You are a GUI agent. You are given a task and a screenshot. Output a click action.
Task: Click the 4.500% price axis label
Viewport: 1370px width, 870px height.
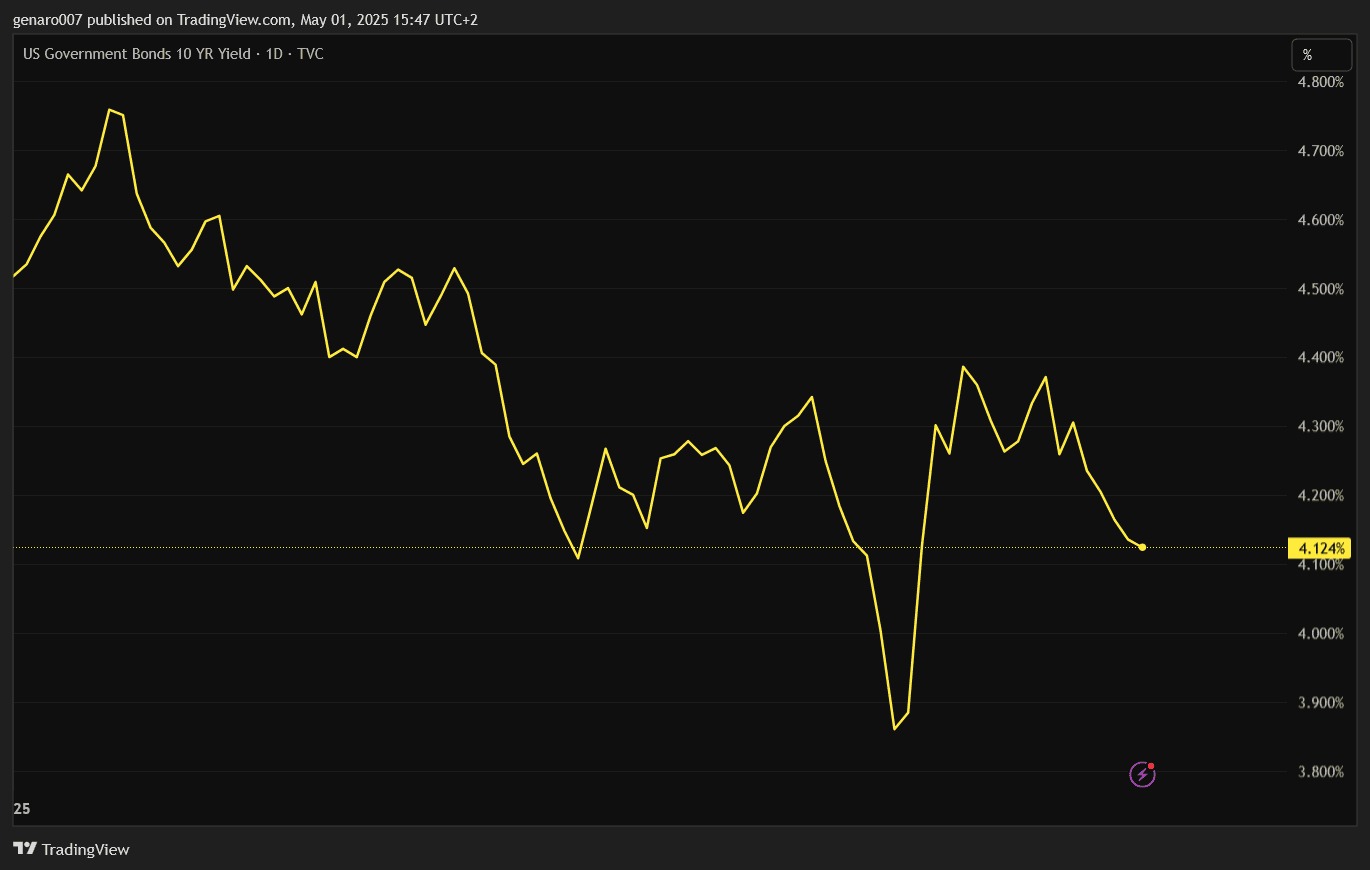click(x=1320, y=289)
